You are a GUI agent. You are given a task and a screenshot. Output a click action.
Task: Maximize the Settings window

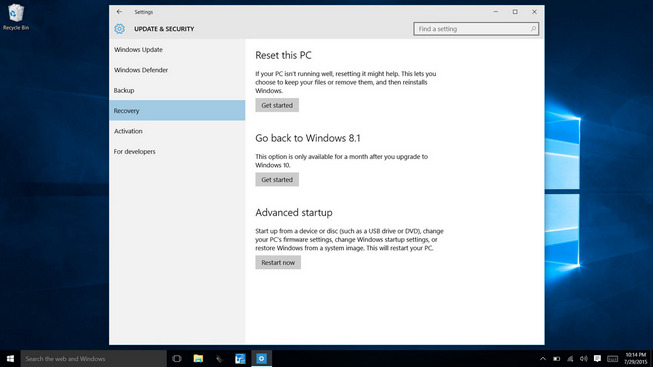(x=515, y=12)
